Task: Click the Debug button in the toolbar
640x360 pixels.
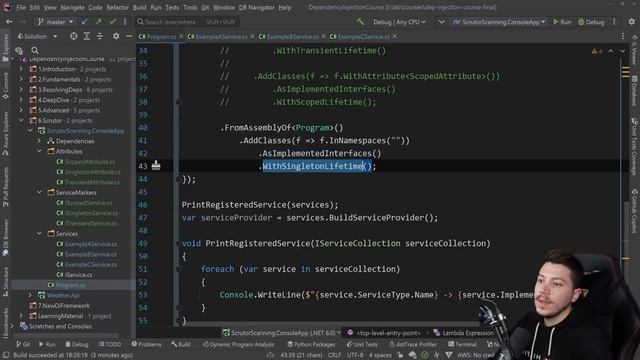Action: (591, 22)
